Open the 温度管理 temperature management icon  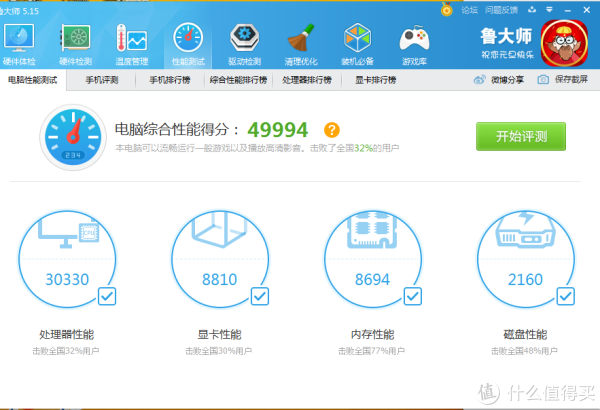click(x=132, y=38)
